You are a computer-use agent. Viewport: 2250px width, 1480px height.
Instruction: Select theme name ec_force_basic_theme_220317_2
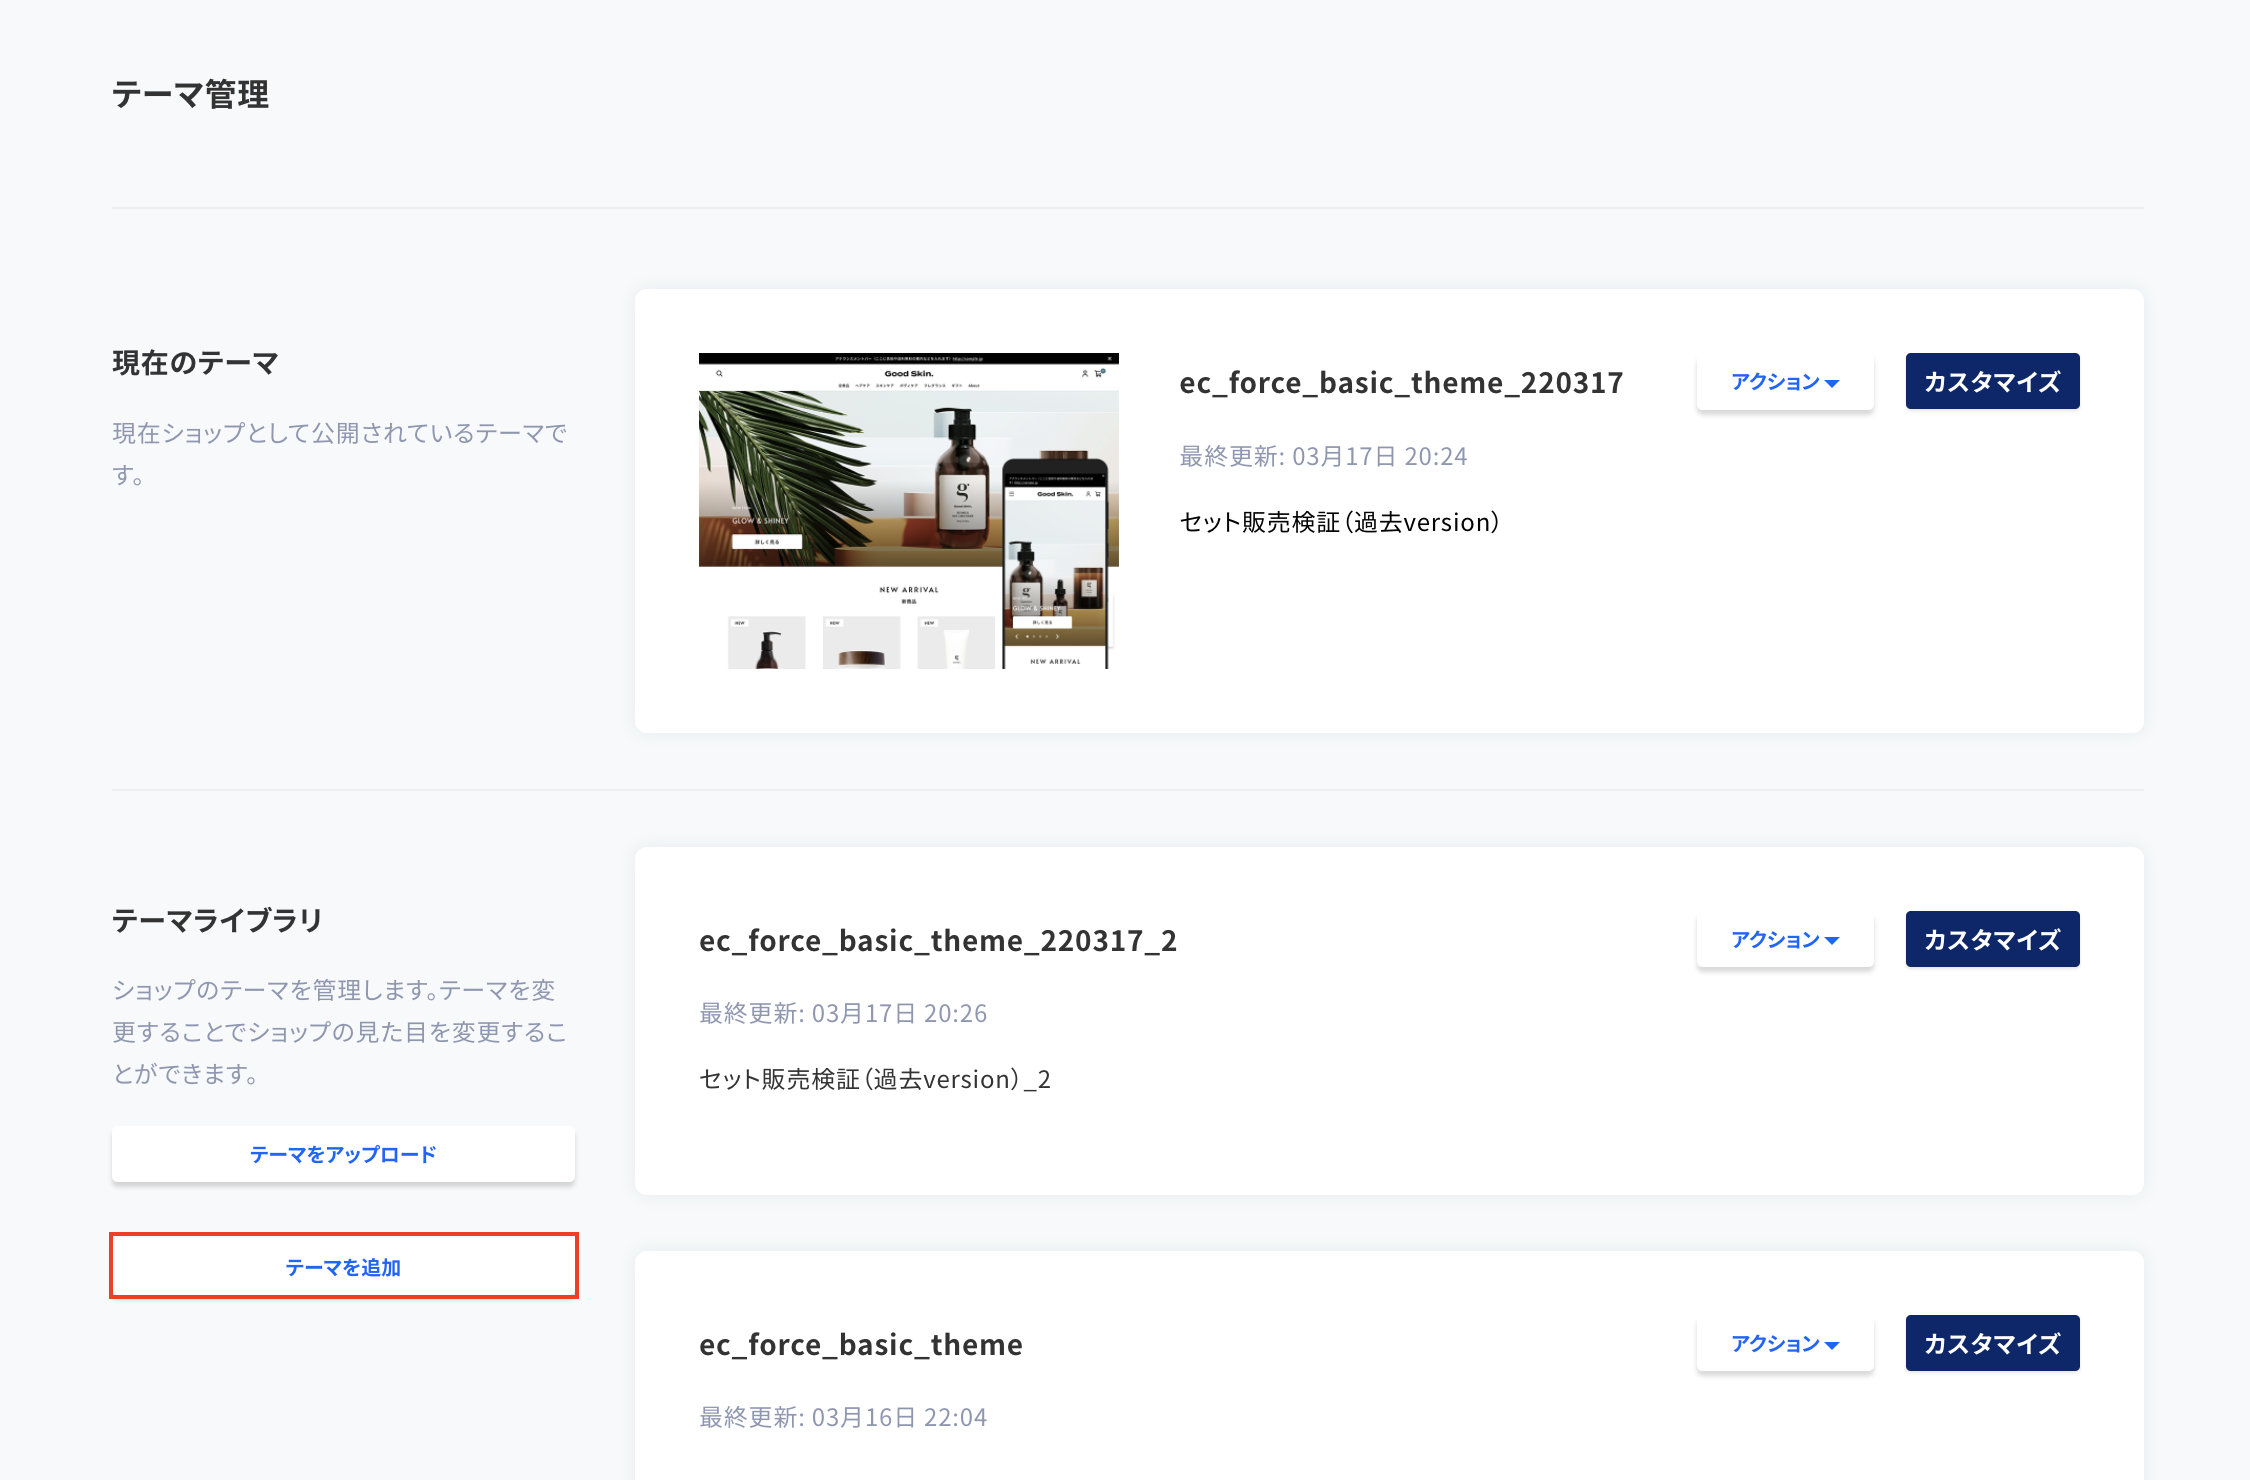pyautogui.click(x=938, y=940)
